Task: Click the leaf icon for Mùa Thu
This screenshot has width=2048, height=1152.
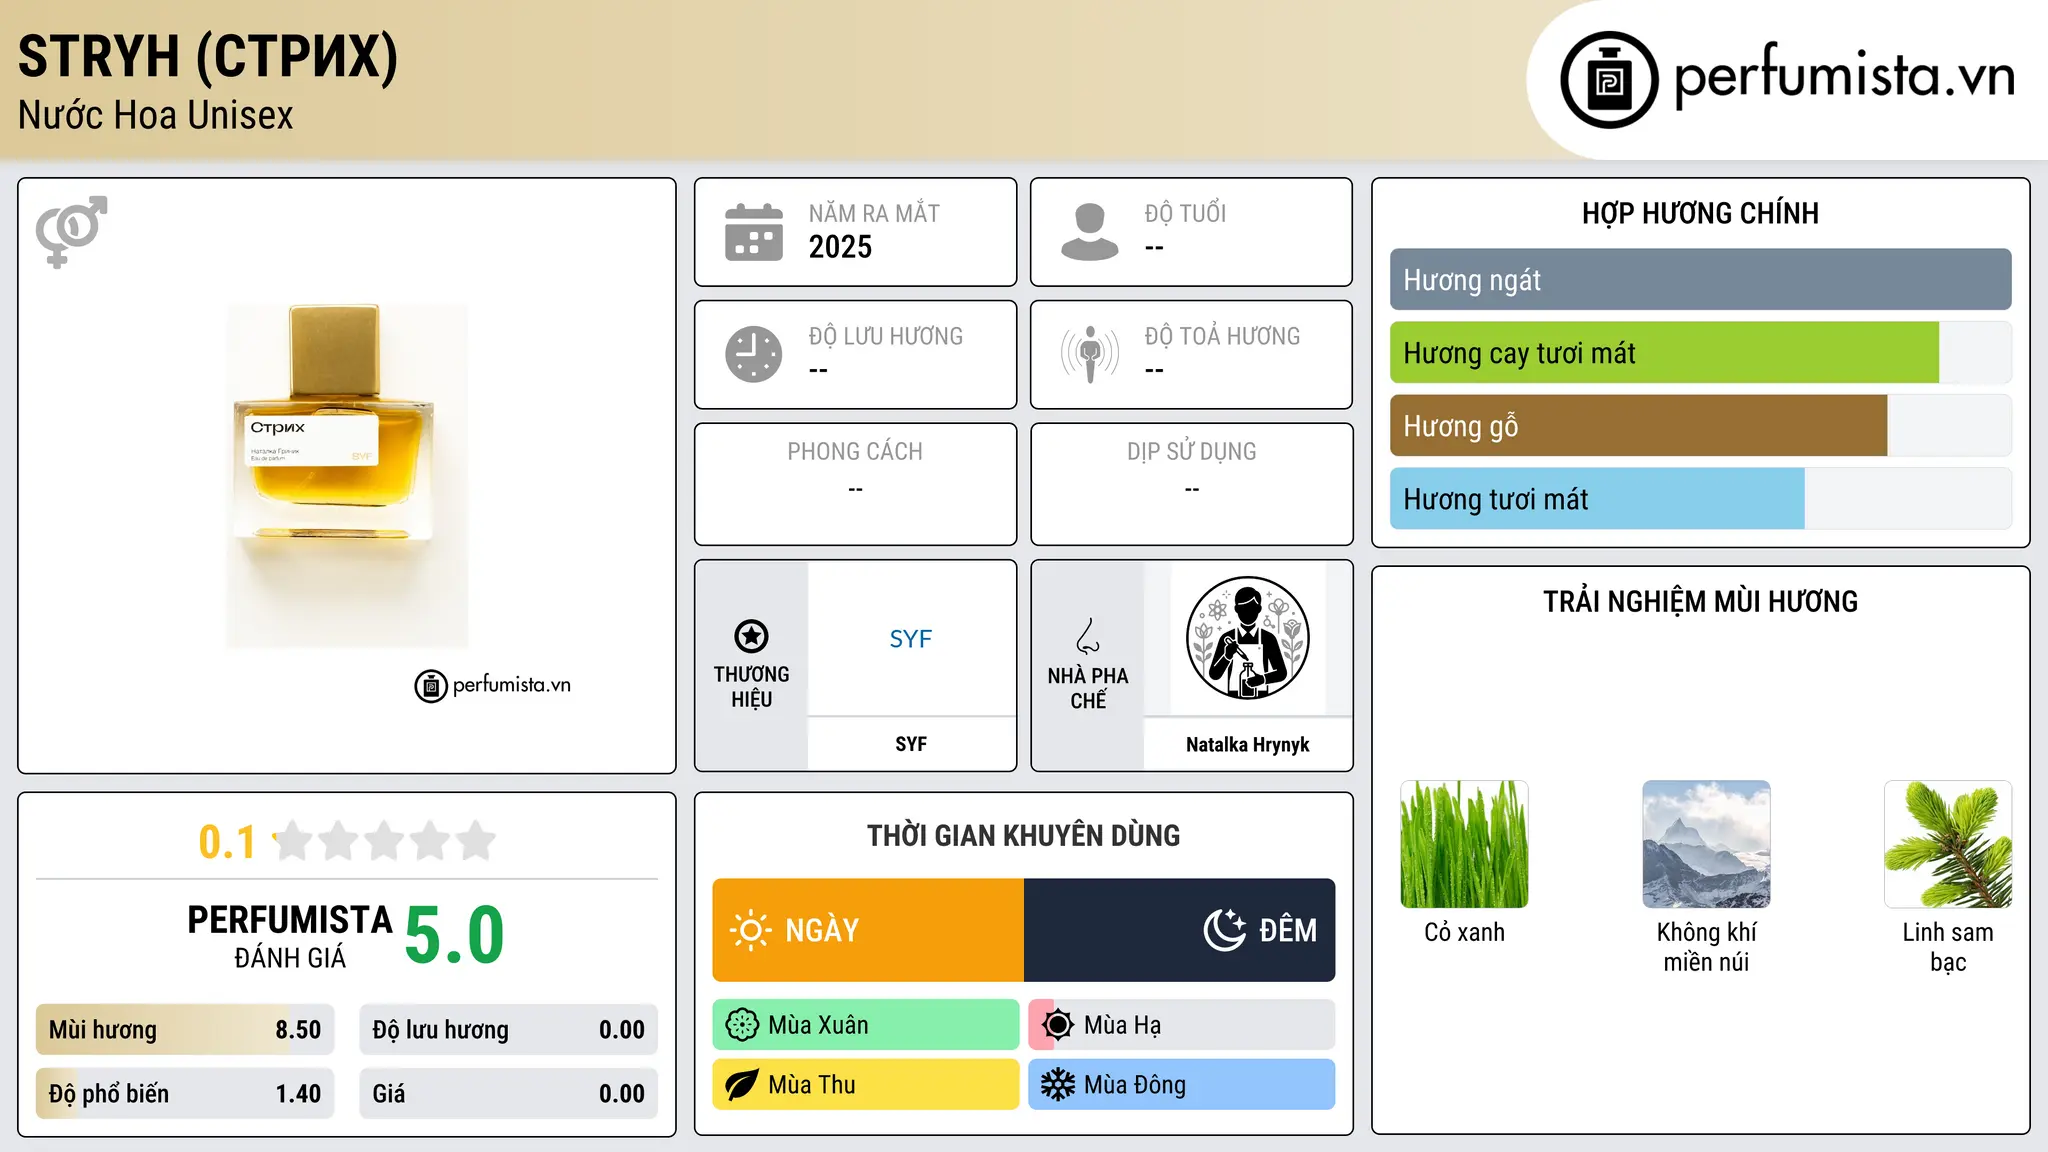Action: (x=742, y=1085)
